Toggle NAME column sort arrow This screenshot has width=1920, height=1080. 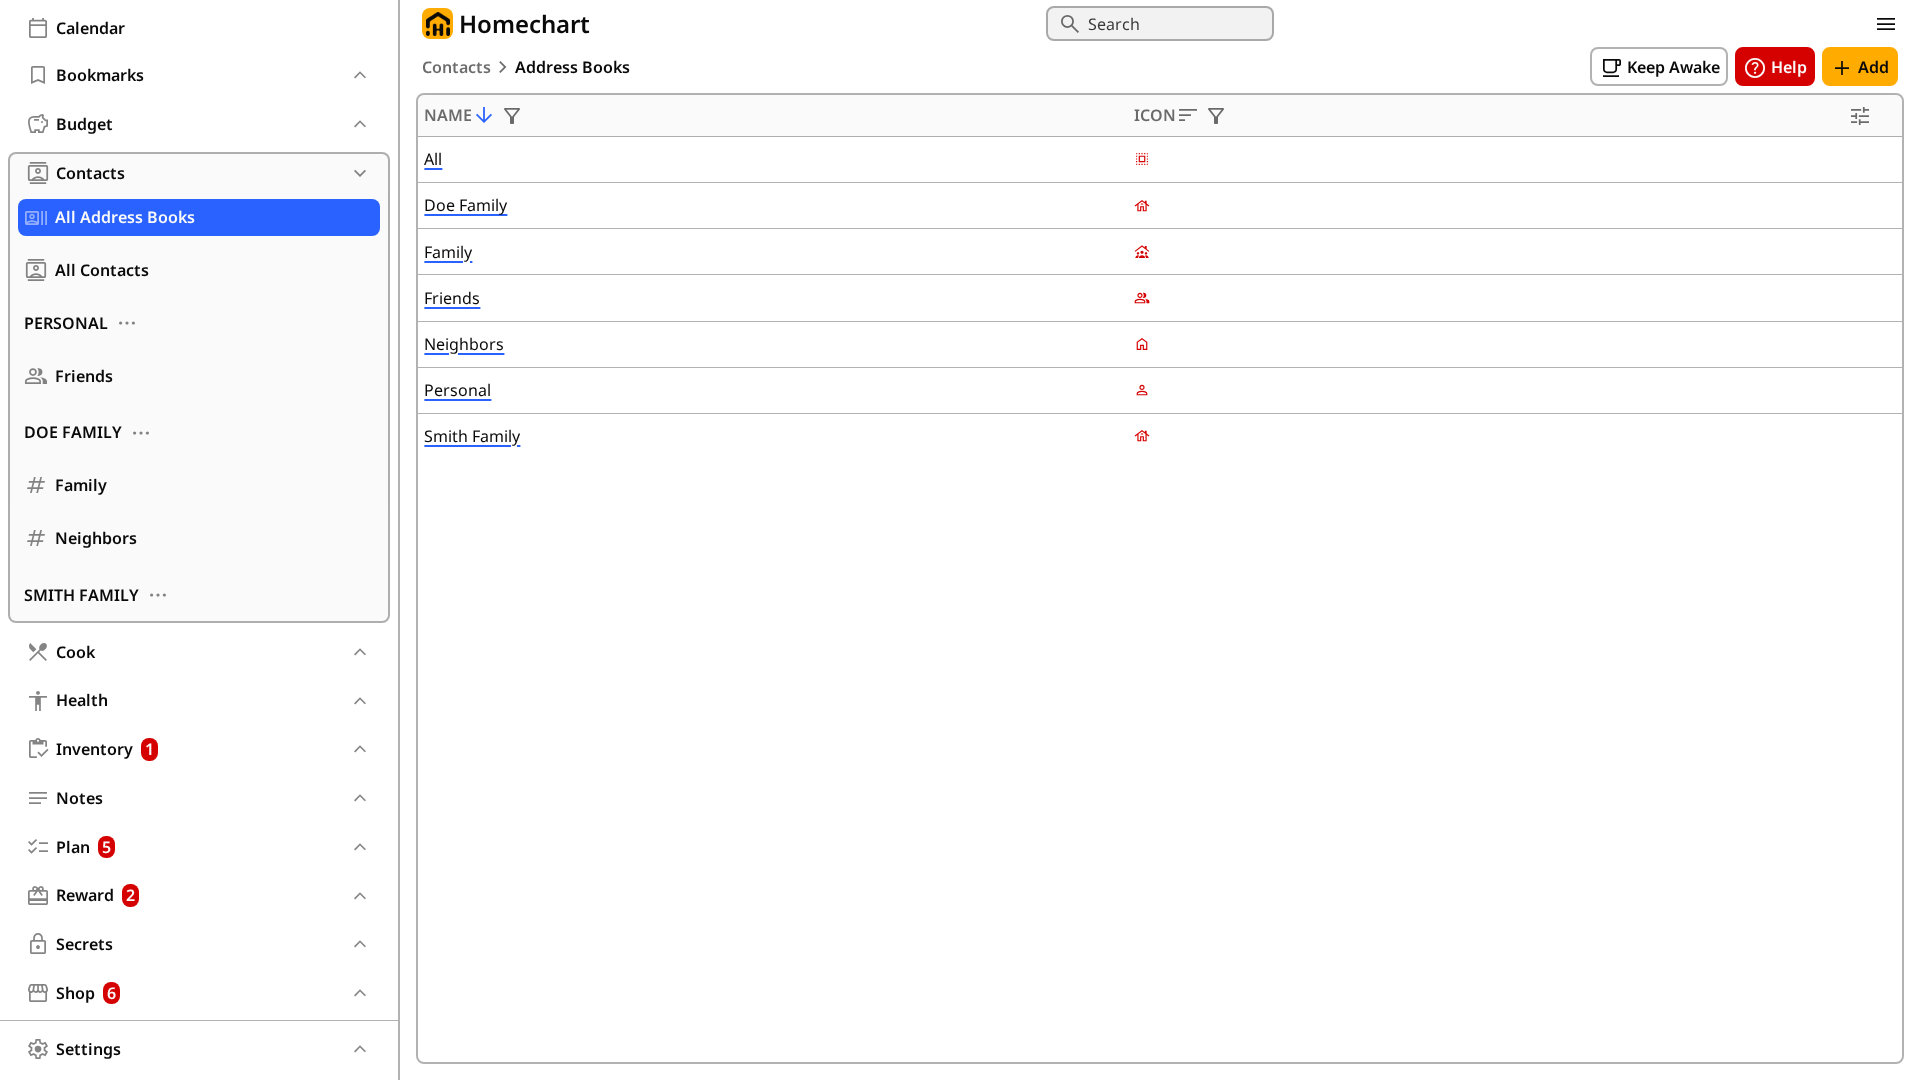pos(484,116)
